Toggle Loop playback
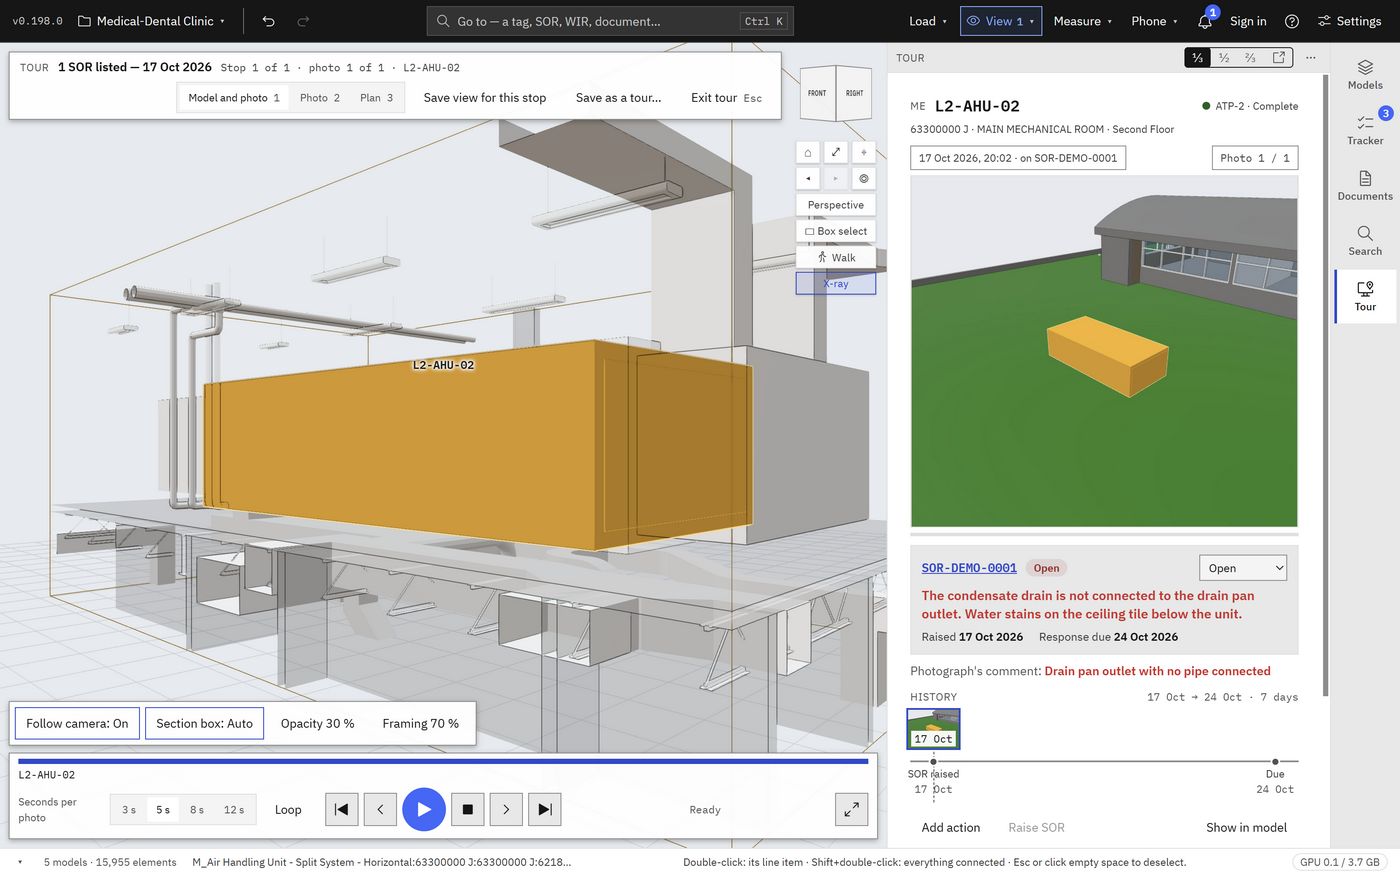The height and width of the screenshot is (875, 1400). [288, 810]
